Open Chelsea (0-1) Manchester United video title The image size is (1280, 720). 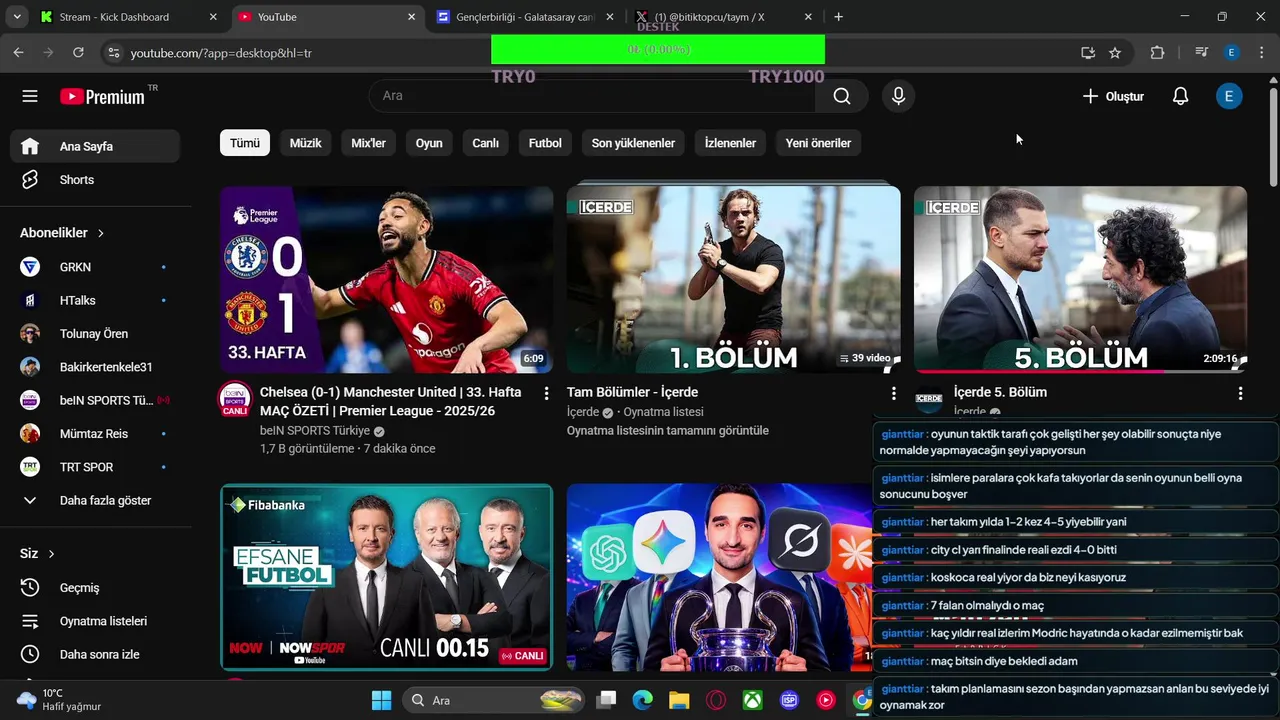tap(391, 402)
